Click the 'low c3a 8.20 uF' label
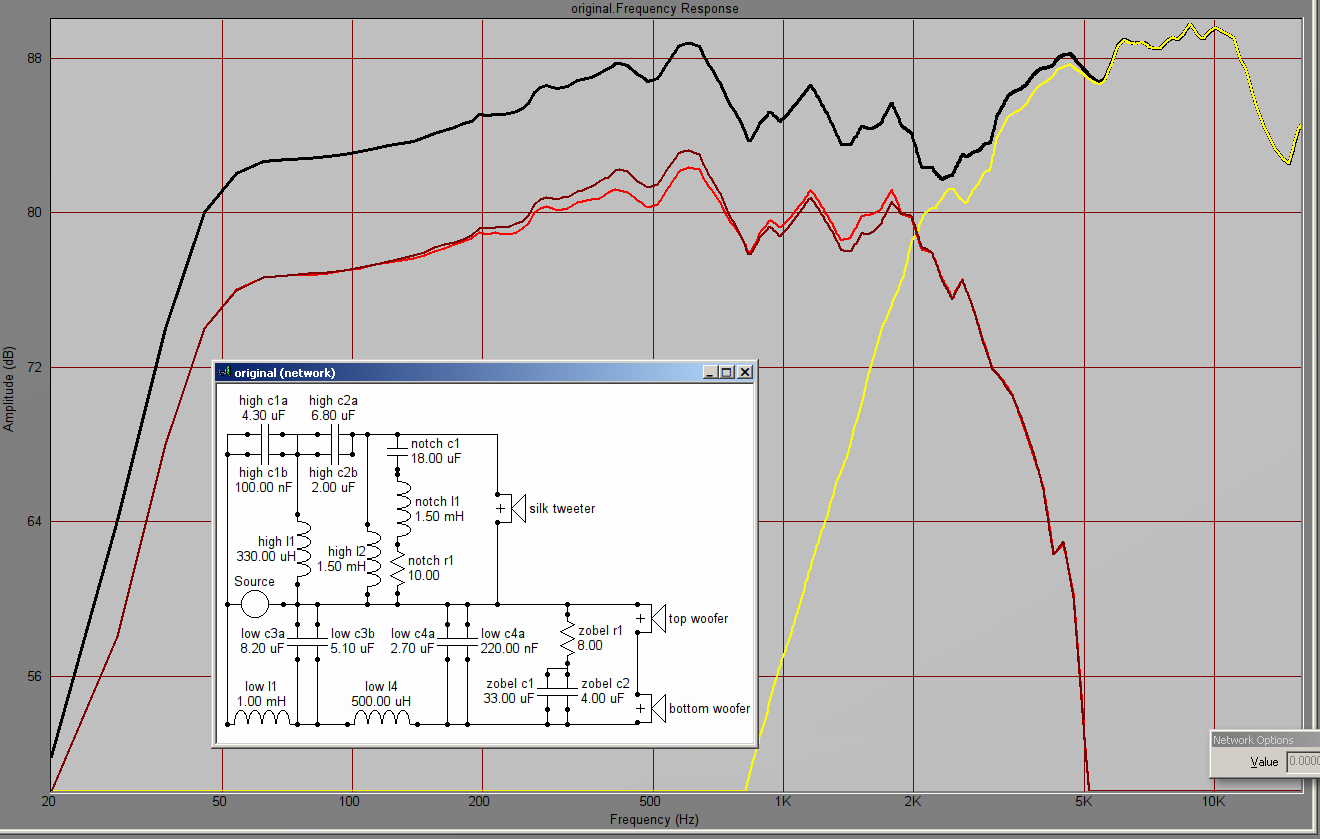Screen dimensions: 1320x839 [x=262, y=641]
